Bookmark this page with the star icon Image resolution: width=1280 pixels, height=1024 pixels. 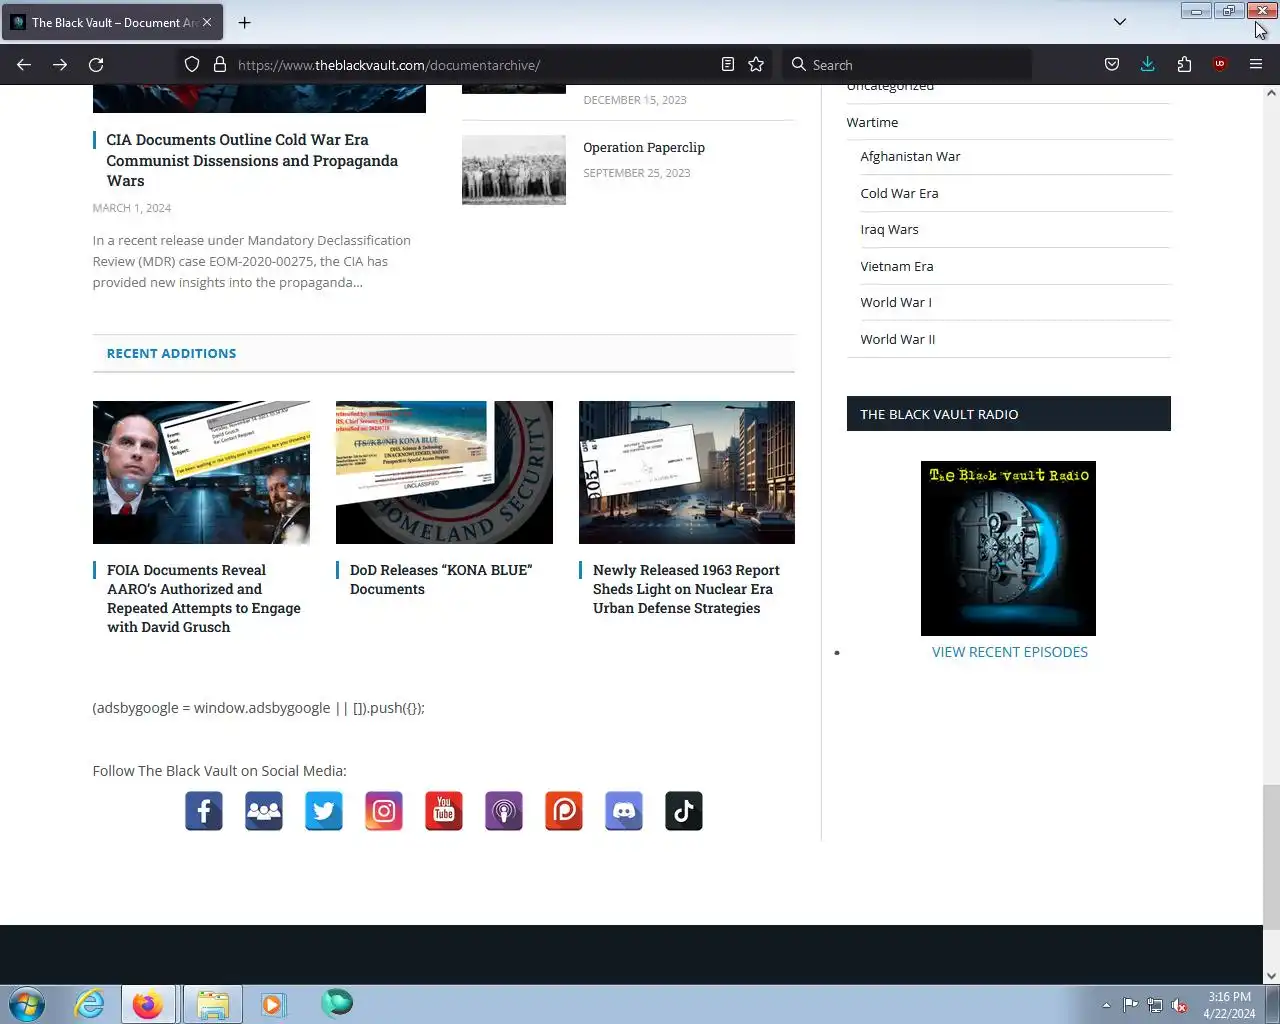pyautogui.click(x=756, y=65)
